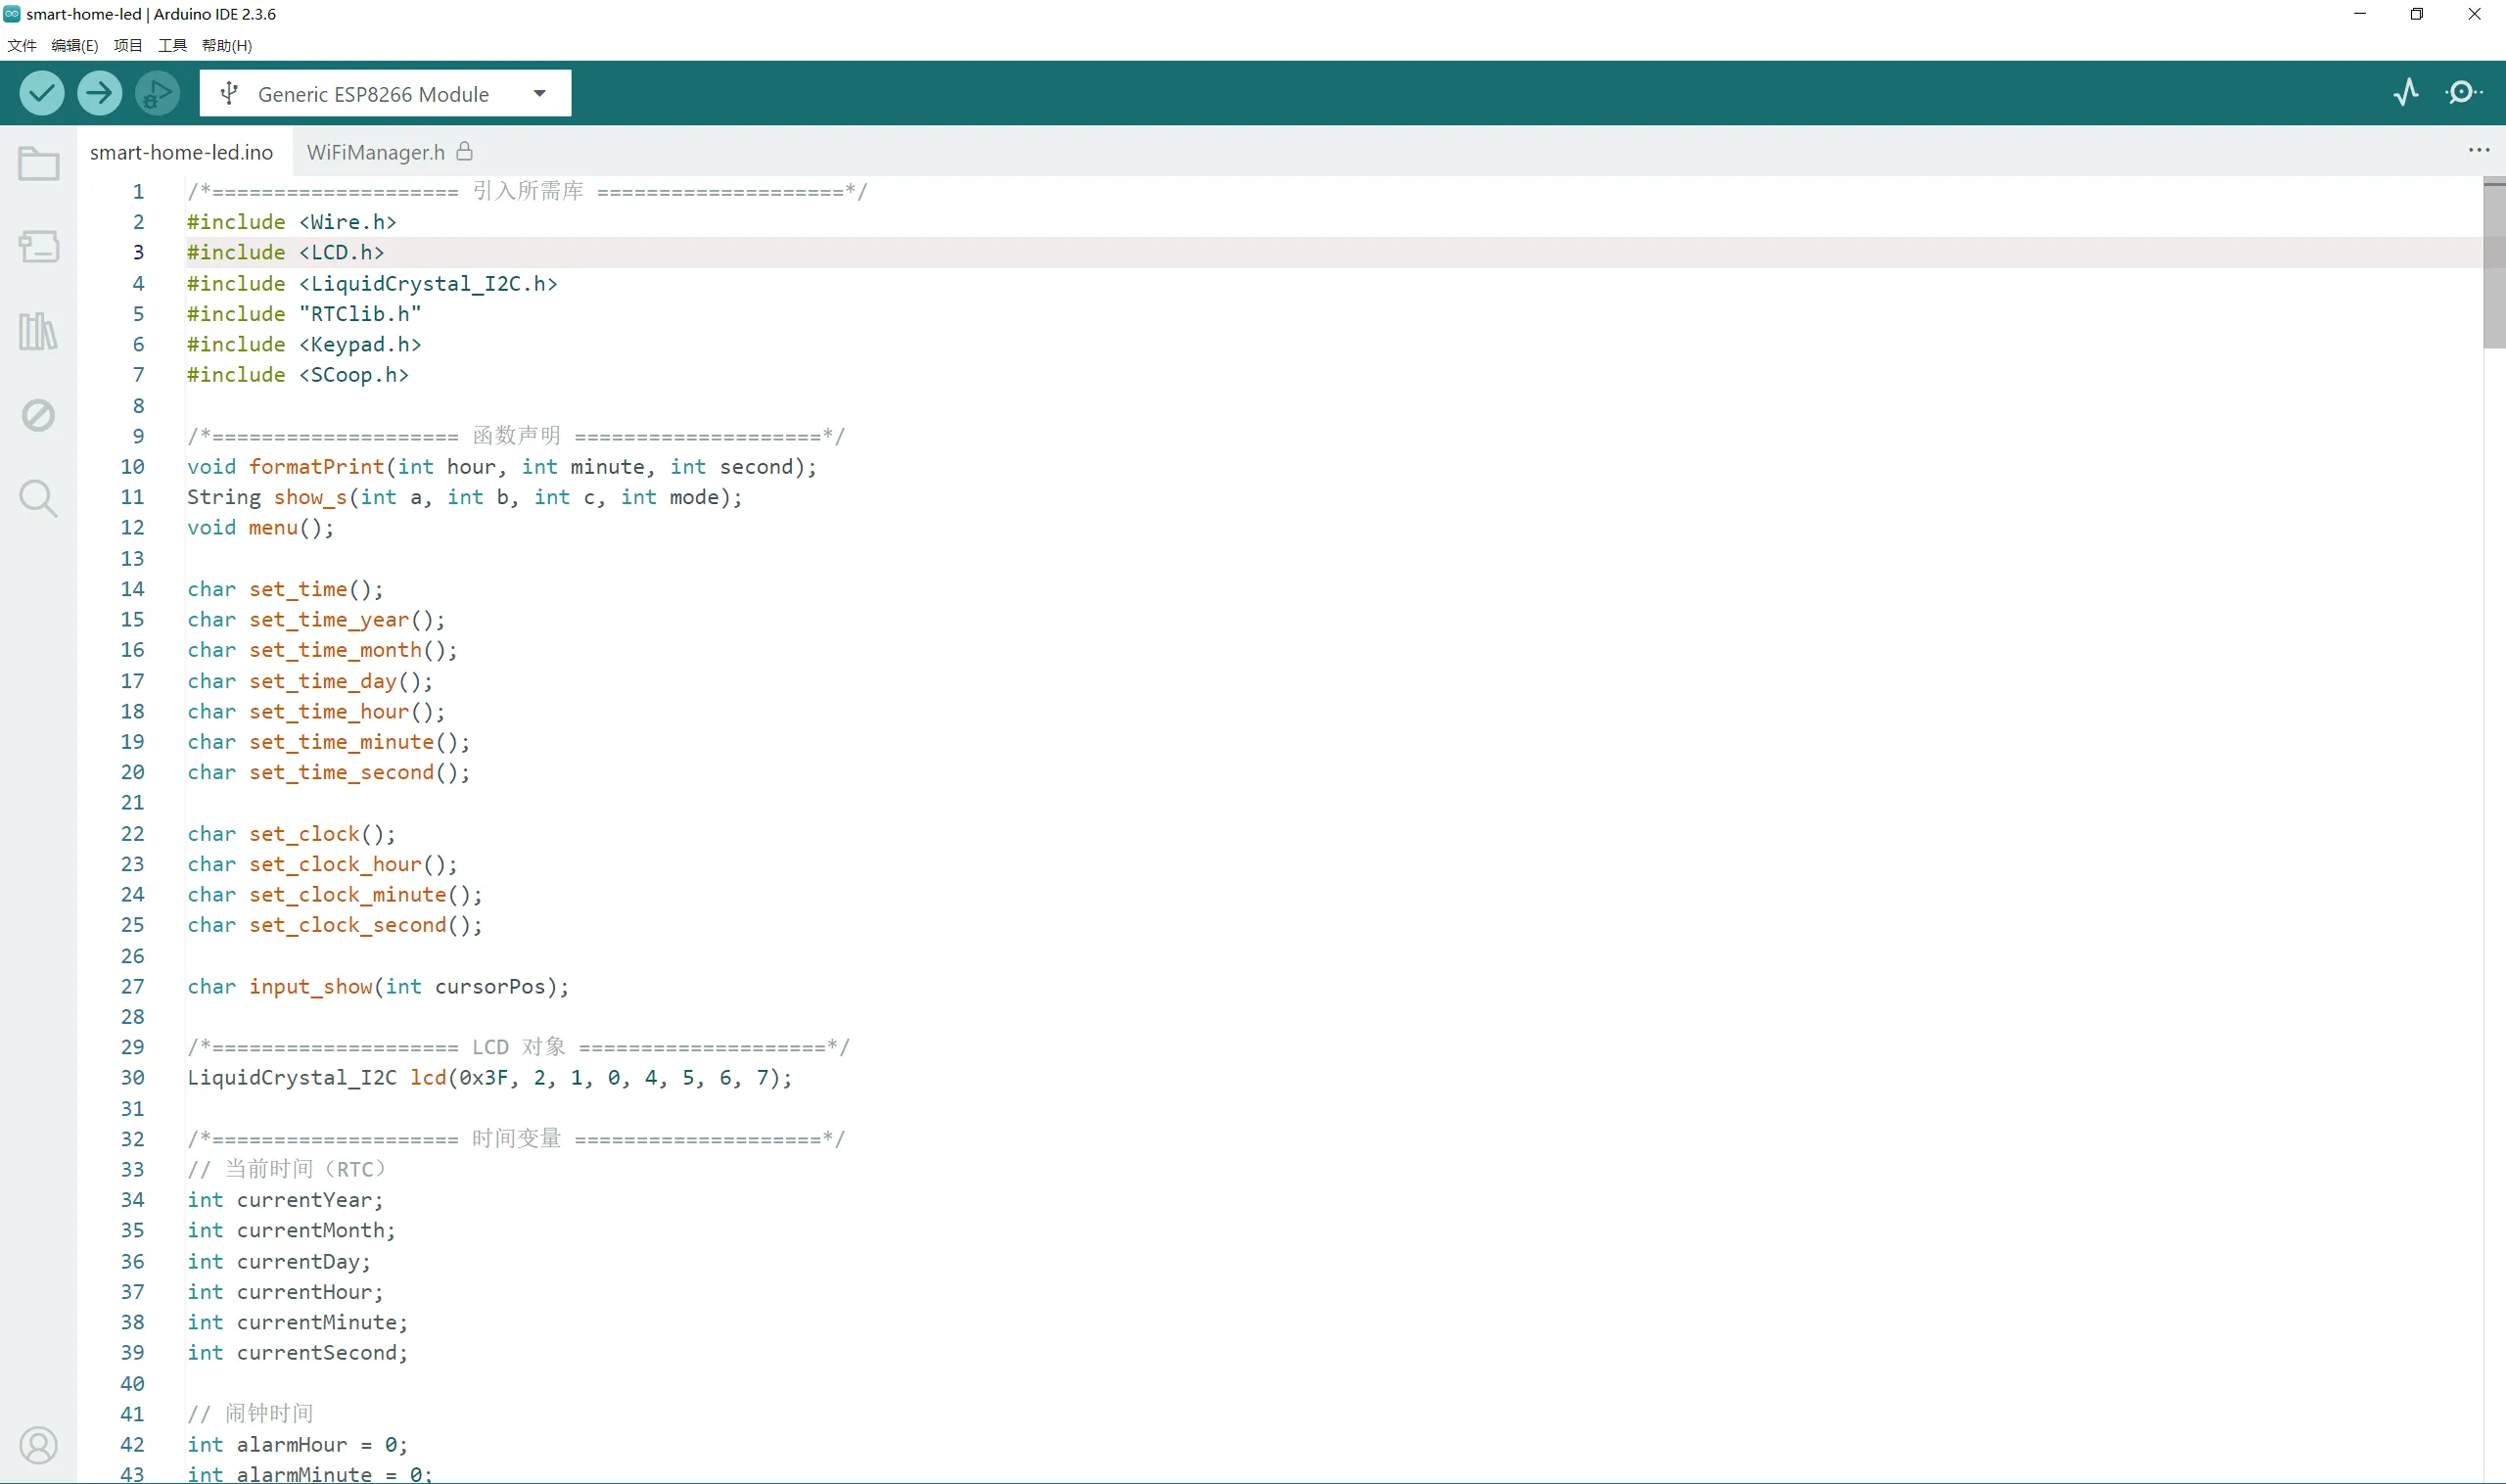Open the Serial Monitor

coord(2463,93)
